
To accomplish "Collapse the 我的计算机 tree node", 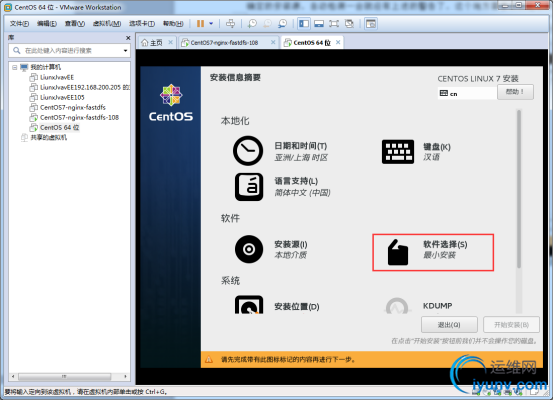I will 14,67.
